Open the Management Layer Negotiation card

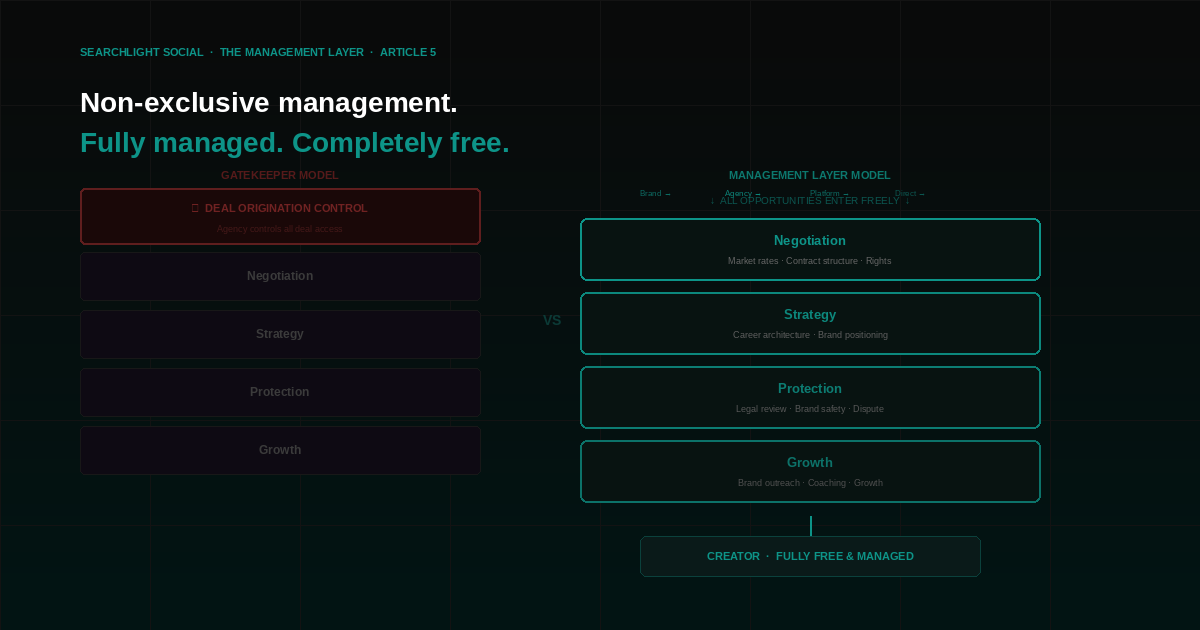pos(810,249)
